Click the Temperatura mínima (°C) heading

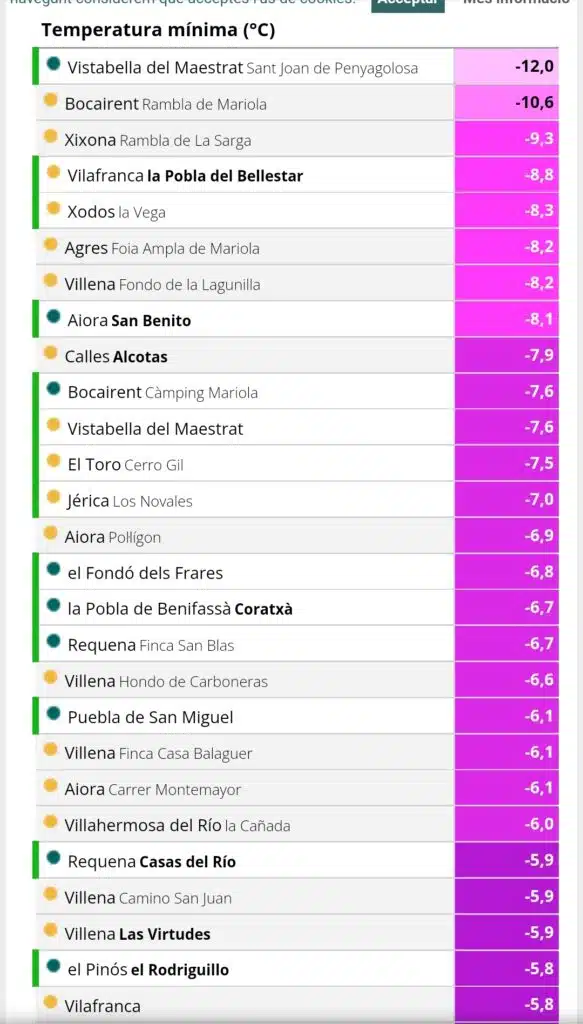(158, 30)
